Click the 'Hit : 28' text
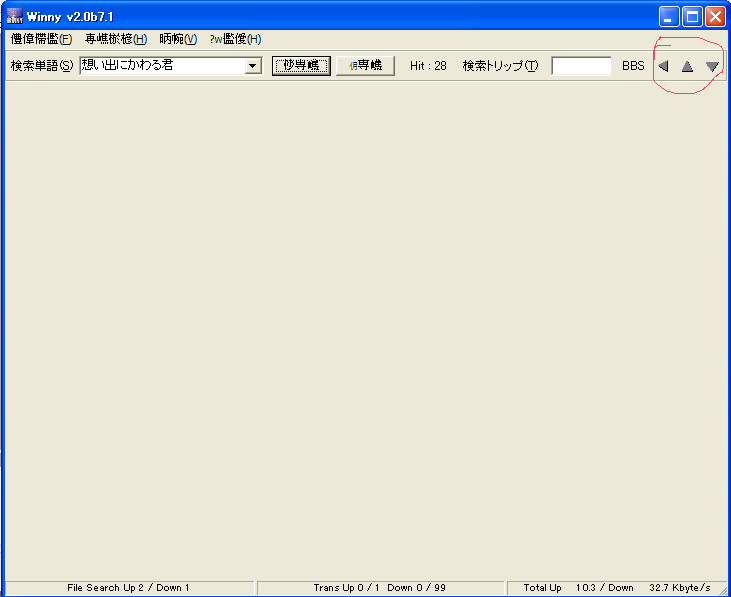 (428, 66)
